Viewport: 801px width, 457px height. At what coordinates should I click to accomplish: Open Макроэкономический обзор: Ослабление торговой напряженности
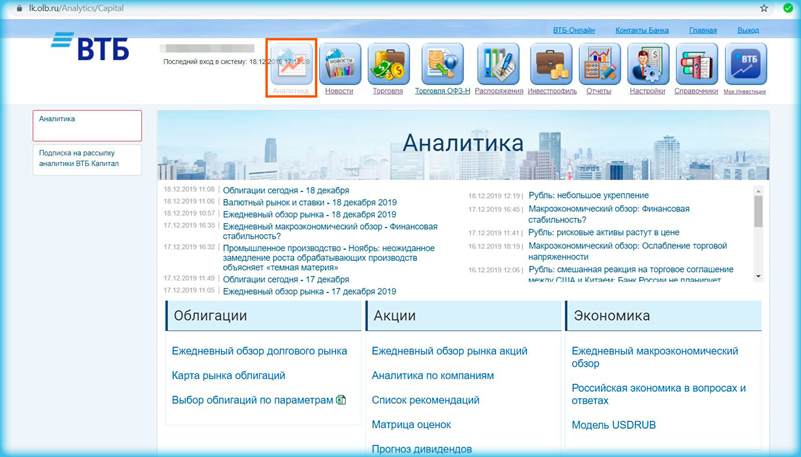tap(628, 251)
